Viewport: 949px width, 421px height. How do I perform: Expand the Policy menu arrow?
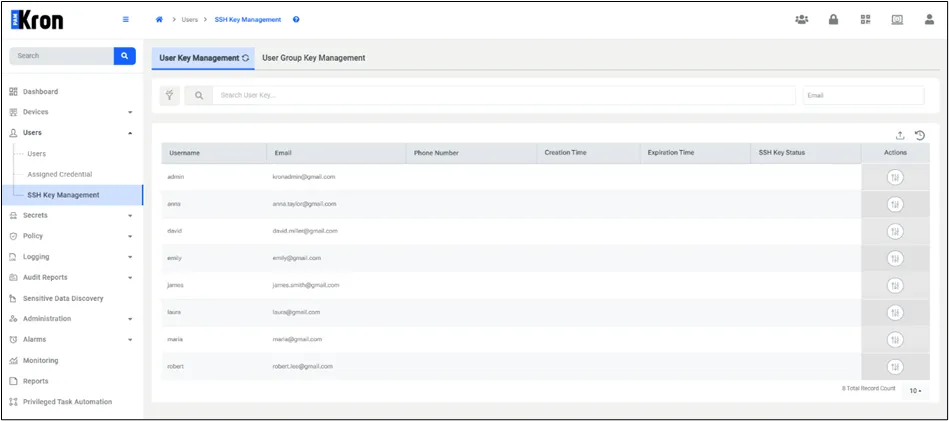(130, 237)
